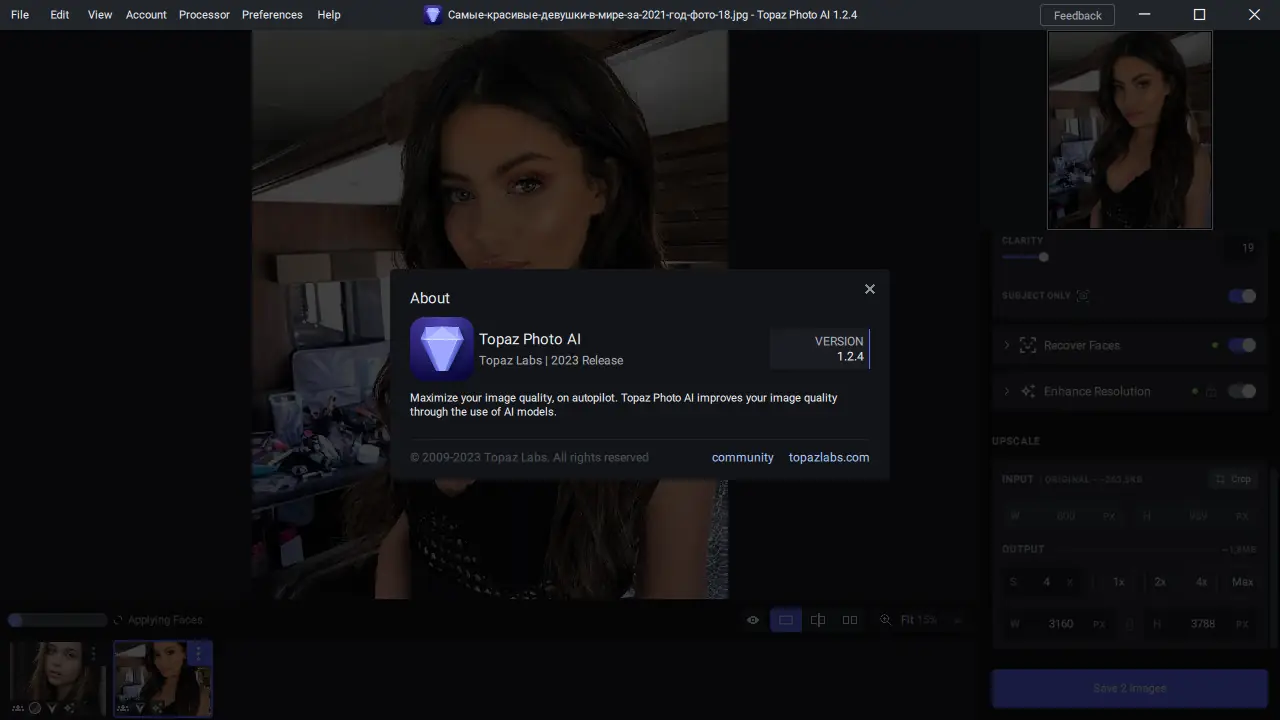Toggle the Recover Faces switch
Image resolution: width=1280 pixels, height=720 pixels.
click(1242, 345)
